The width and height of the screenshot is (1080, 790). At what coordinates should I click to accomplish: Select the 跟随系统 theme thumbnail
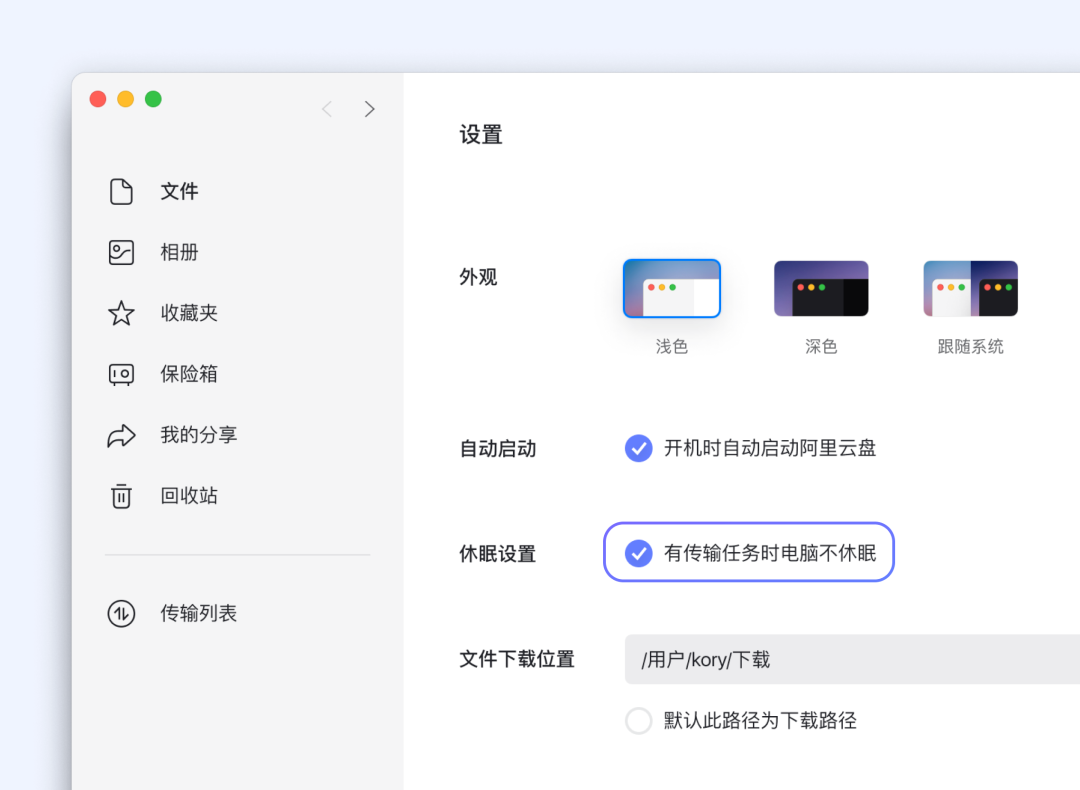(x=970, y=289)
